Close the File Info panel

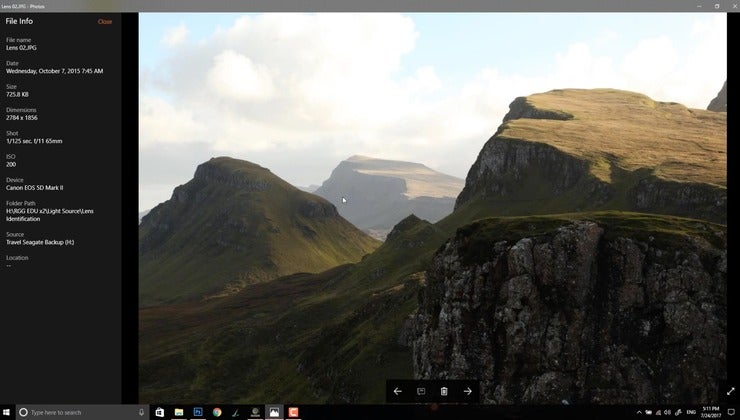[x=105, y=22]
